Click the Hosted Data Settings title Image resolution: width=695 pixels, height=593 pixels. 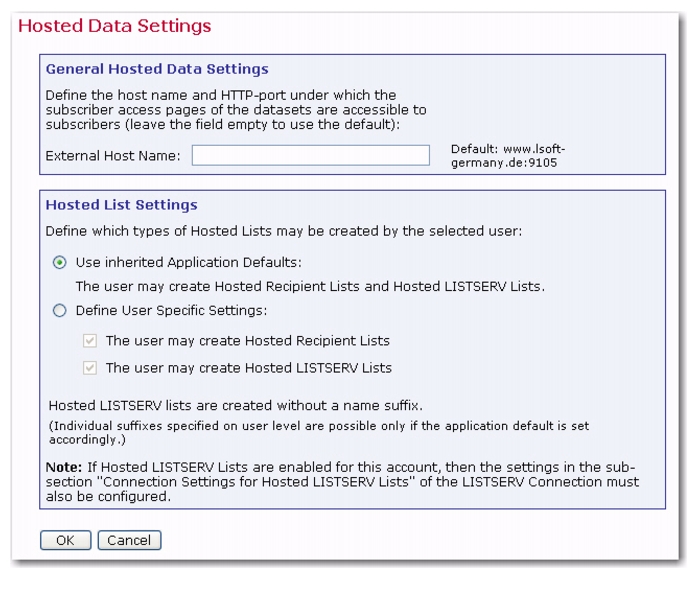pos(114,26)
